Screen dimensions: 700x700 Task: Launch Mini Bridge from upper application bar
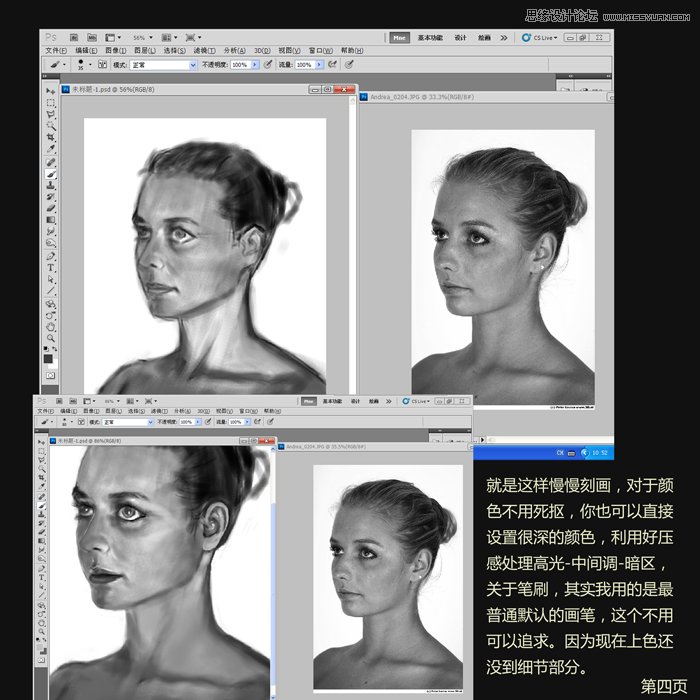click(92, 38)
